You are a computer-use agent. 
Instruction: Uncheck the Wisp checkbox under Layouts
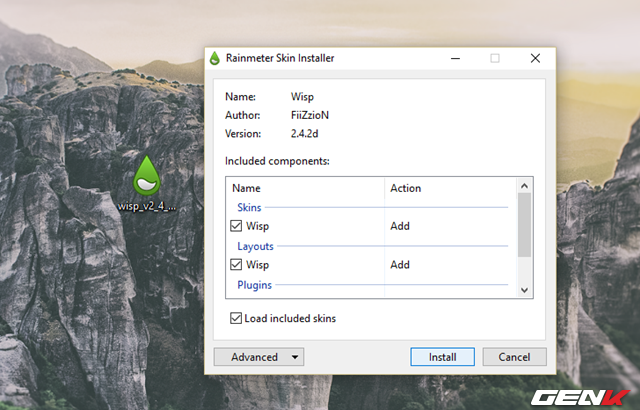point(237,265)
